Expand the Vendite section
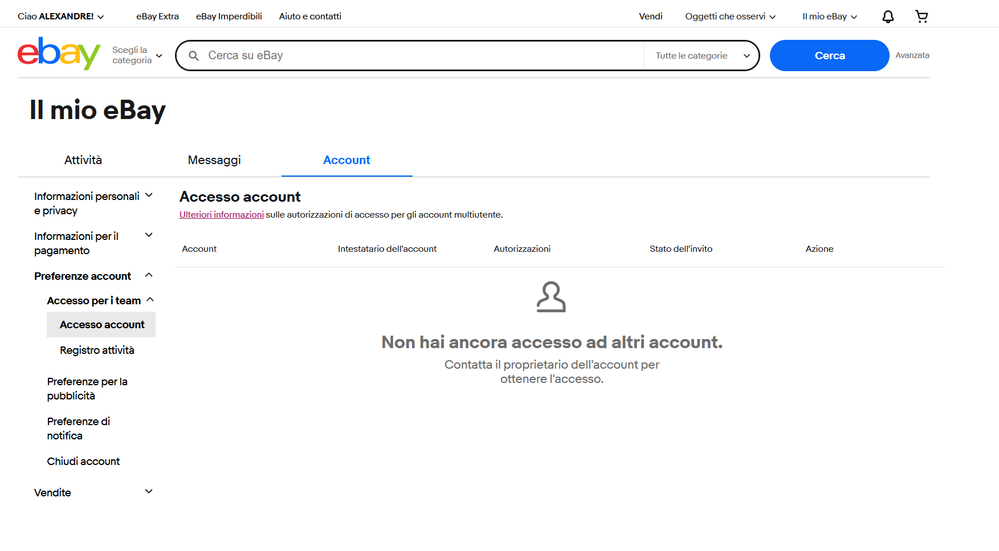 pyautogui.click(x=93, y=492)
